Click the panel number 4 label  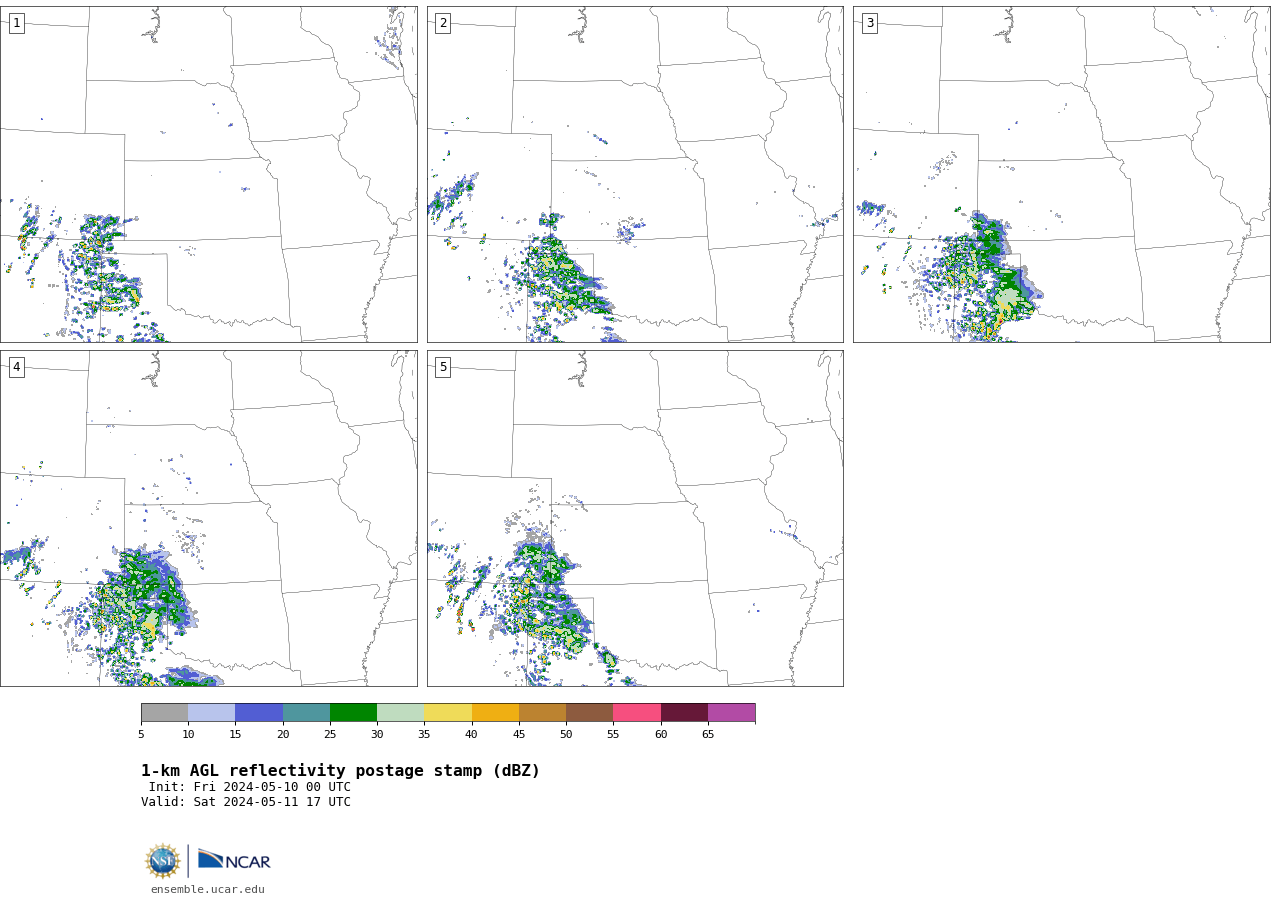point(16,367)
